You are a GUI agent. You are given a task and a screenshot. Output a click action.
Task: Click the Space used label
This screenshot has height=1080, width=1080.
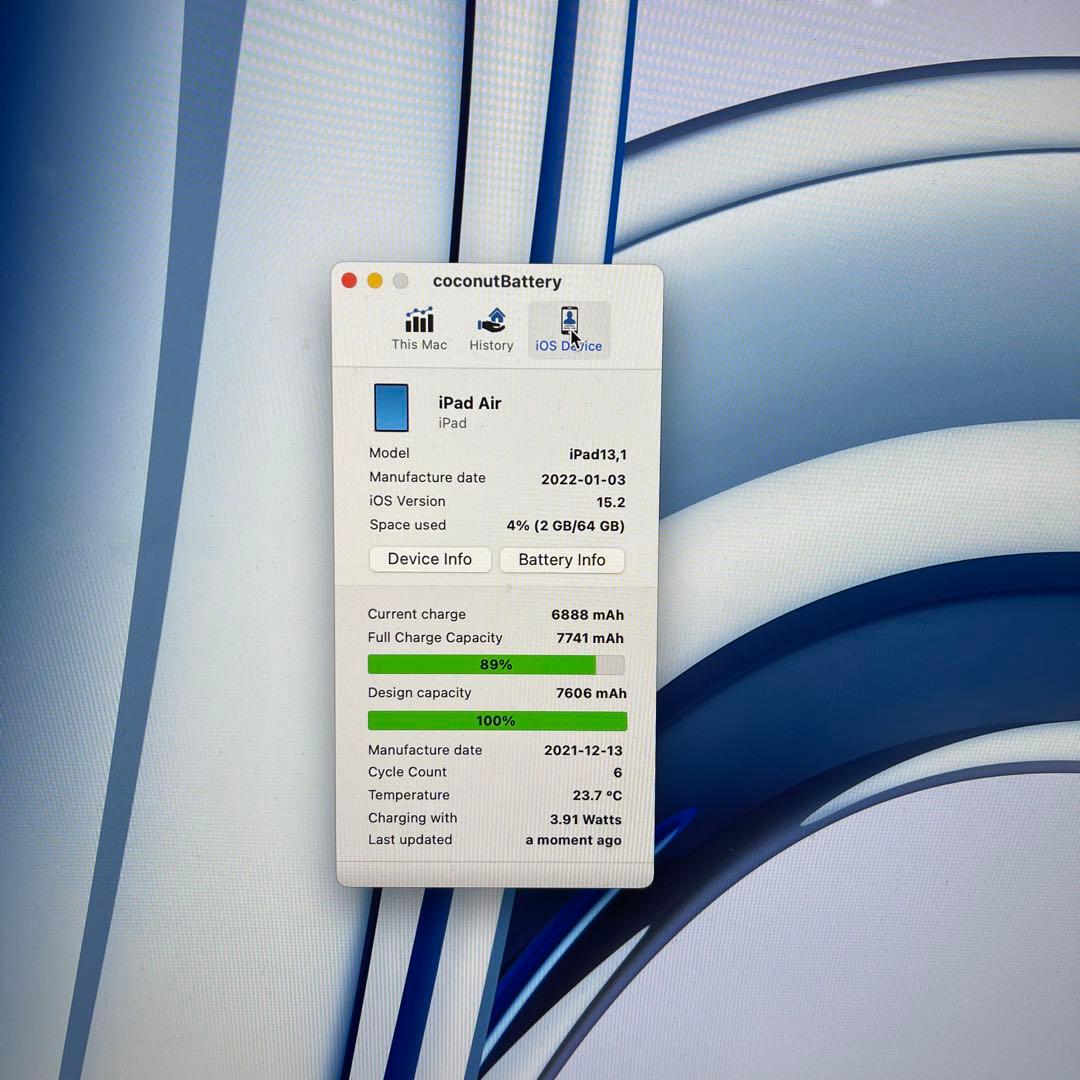408,525
